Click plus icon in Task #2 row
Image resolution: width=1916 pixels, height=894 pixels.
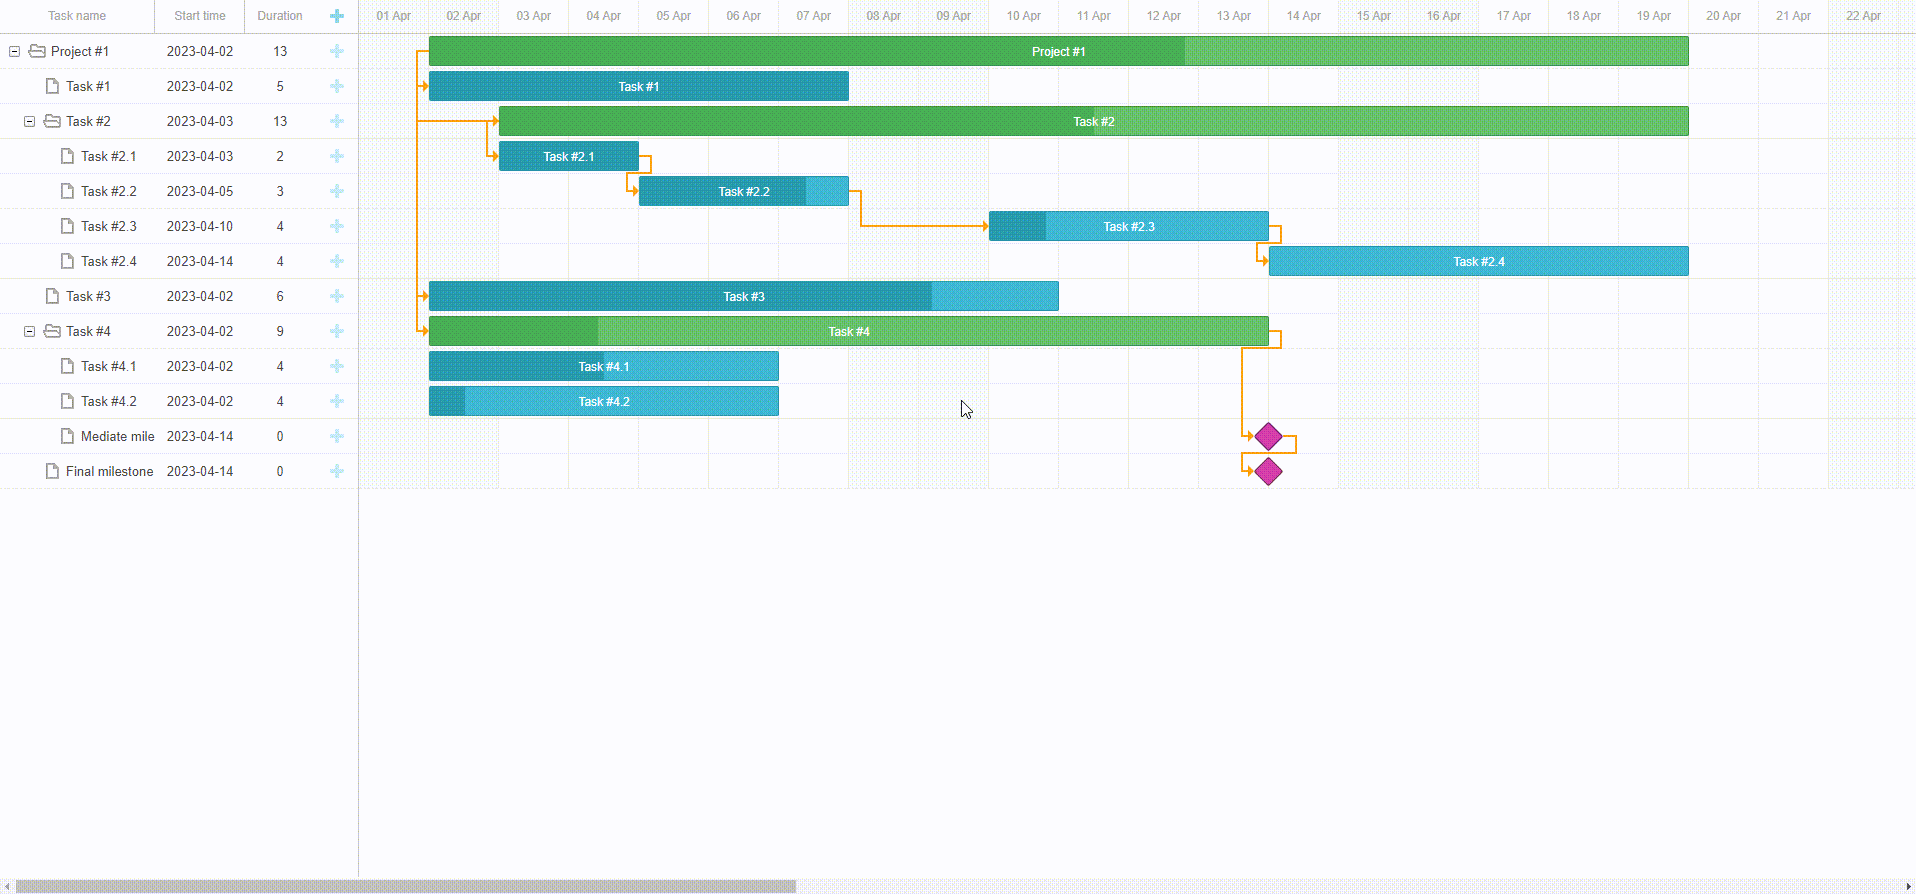(x=337, y=121)
